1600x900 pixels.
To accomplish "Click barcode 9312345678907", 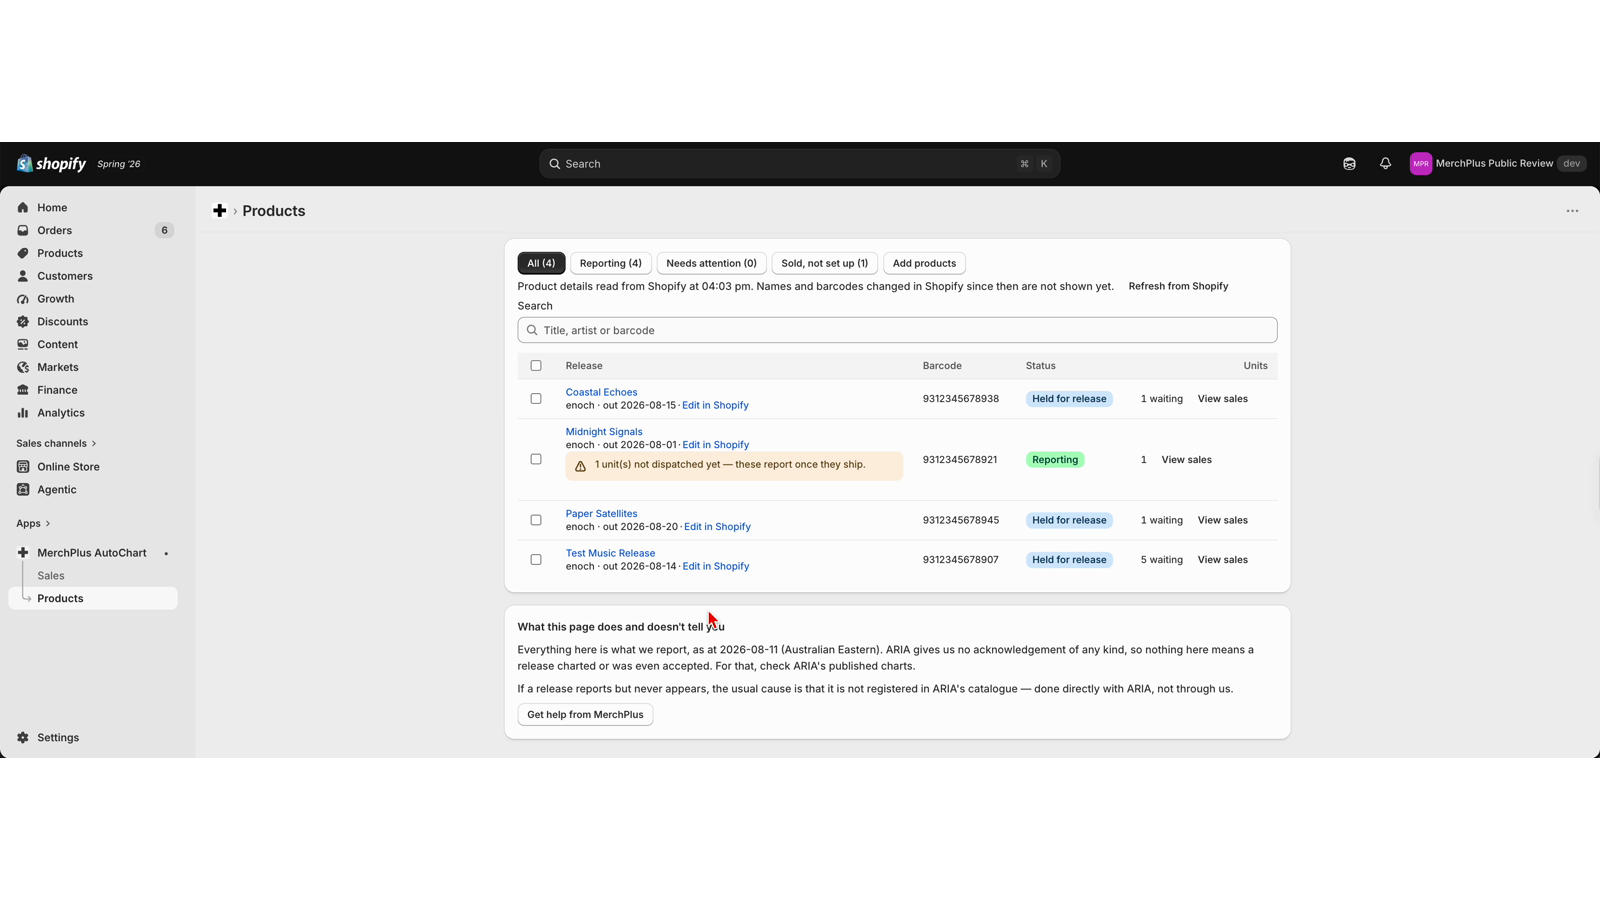I will point(960,560).
